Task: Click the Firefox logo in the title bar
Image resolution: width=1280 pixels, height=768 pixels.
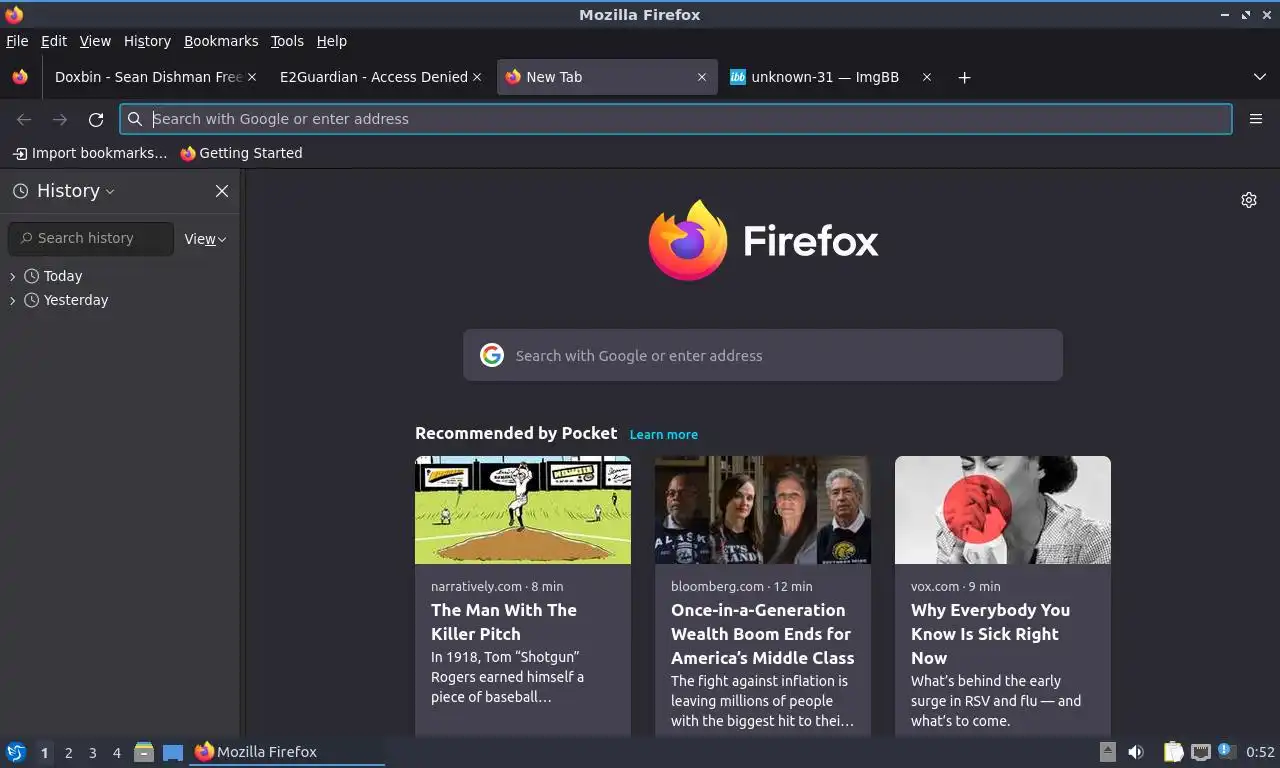Action: click(13, 14)
